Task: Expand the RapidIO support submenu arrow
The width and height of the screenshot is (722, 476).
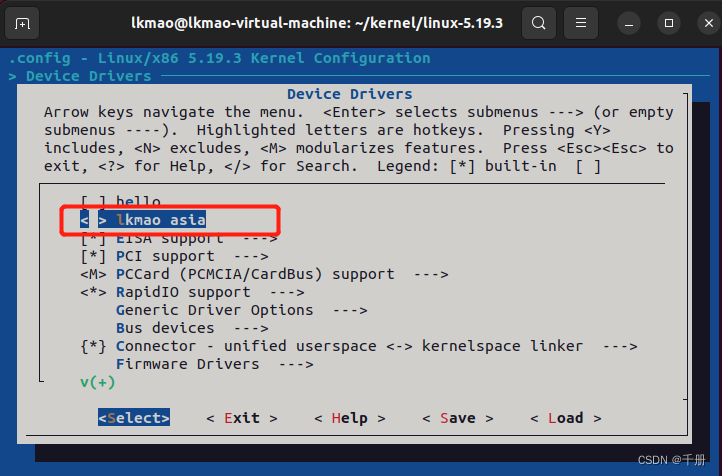Action: point(287,292)
